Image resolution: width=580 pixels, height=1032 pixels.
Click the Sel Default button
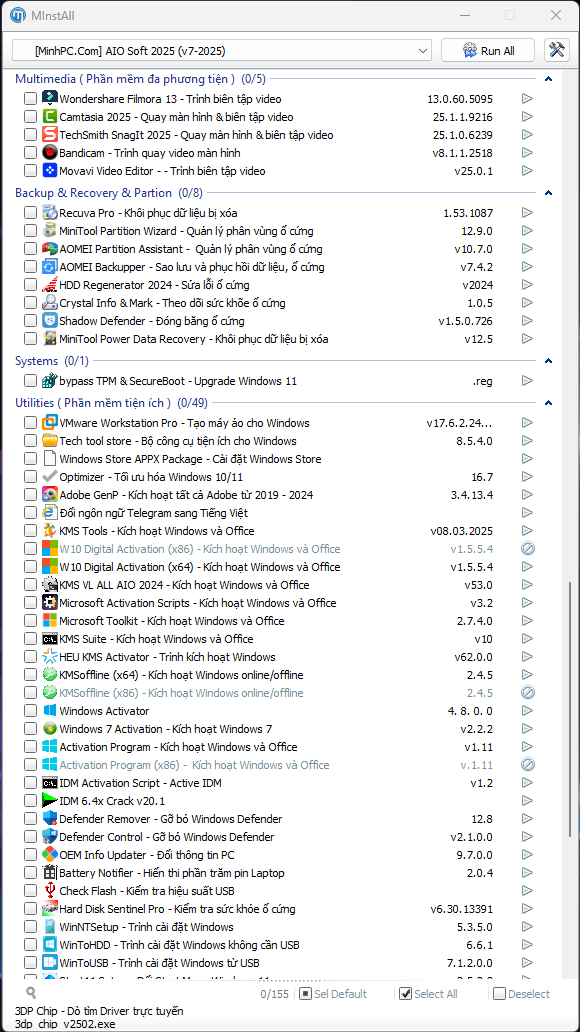[x=334, y=994]
